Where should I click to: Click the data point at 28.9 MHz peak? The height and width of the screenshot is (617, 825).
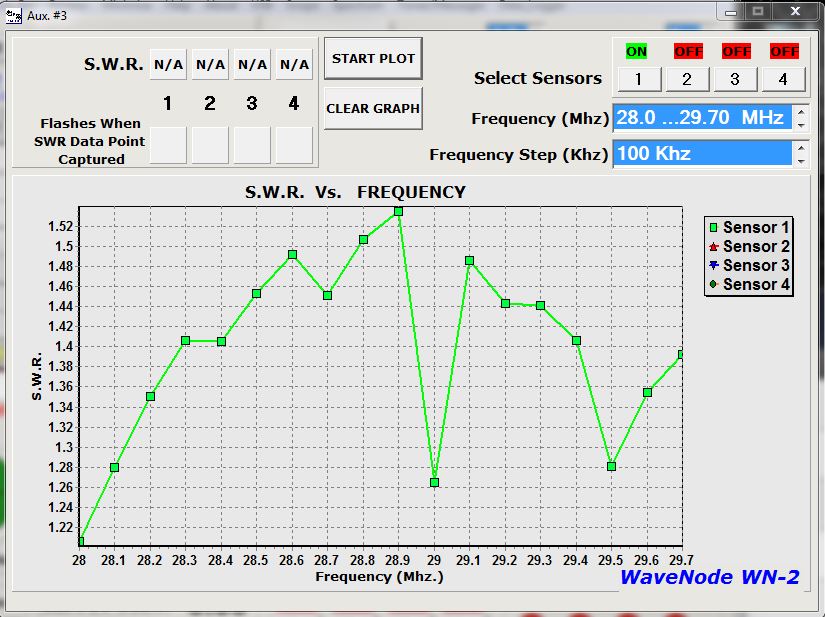398,211
